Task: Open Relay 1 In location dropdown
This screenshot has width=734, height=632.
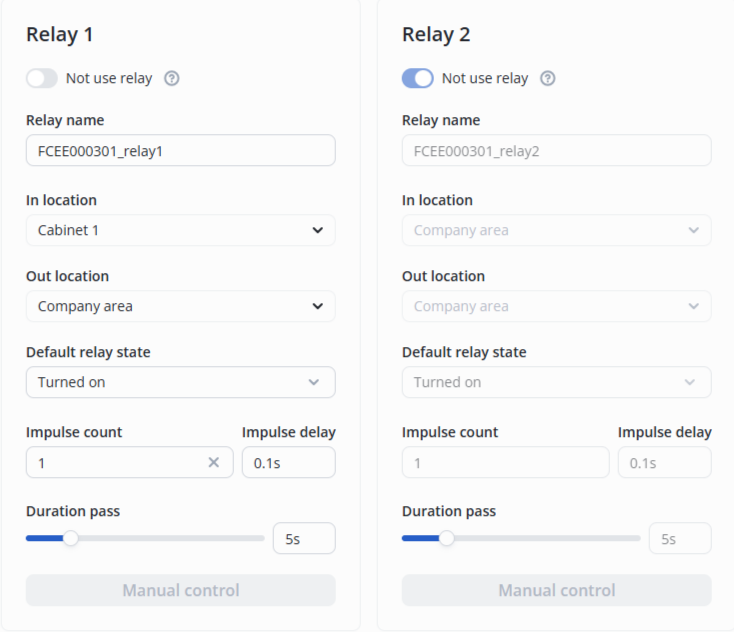Action: (180, 230)
